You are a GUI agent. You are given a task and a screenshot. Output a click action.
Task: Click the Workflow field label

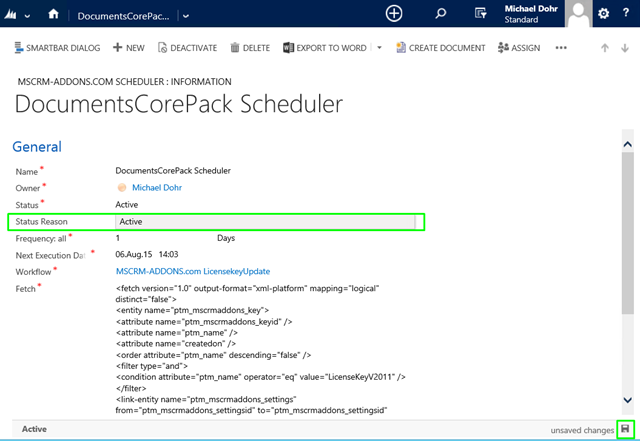(x=33, y=272)
